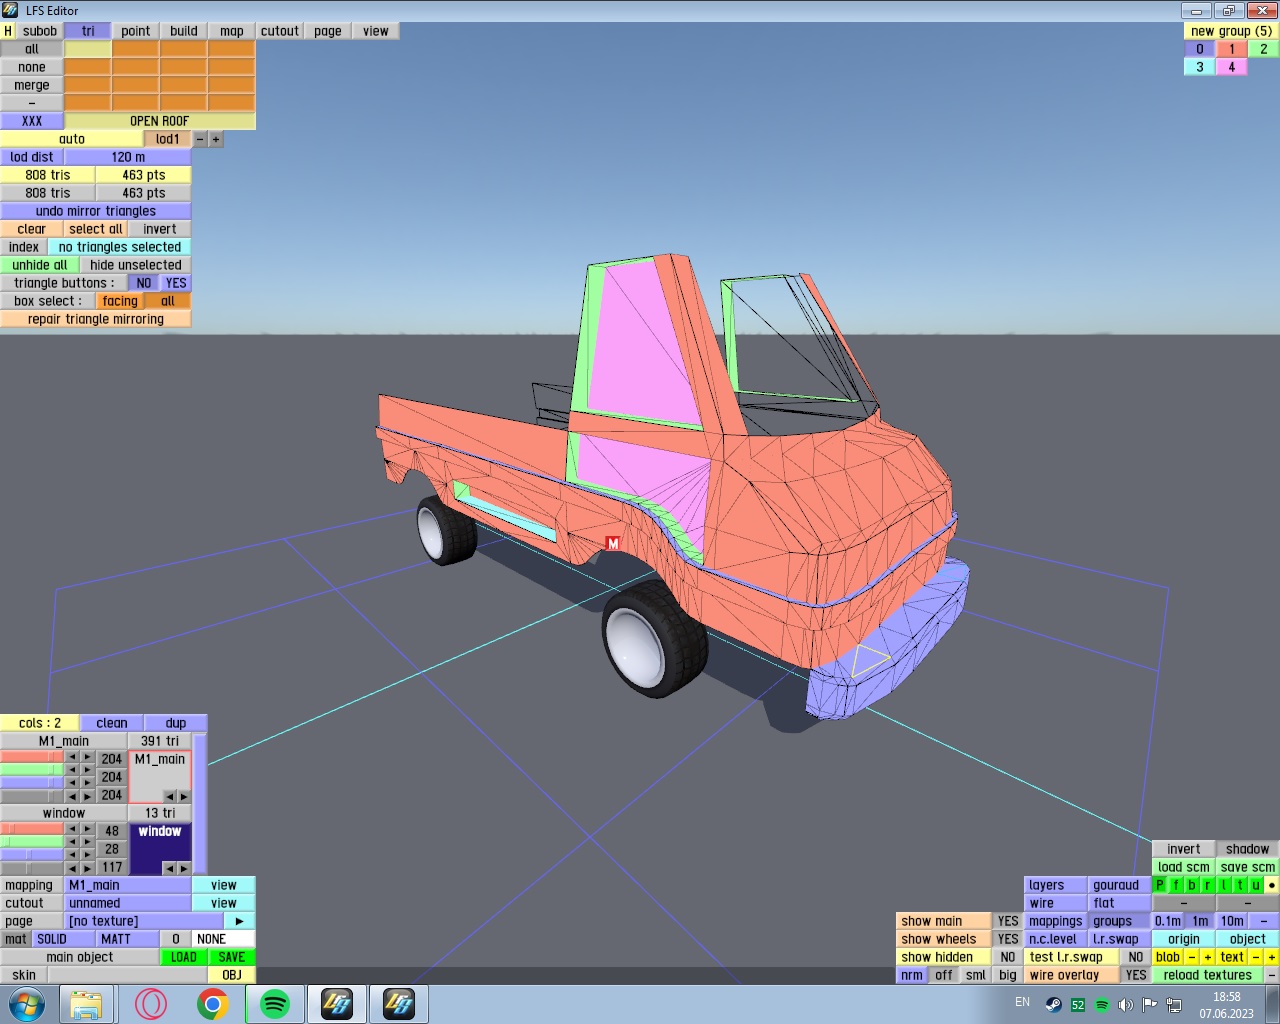Click the lod1 level selector
This screenshot has width=1280, height=1024.
pyautogui.click(x=168, y=139)
